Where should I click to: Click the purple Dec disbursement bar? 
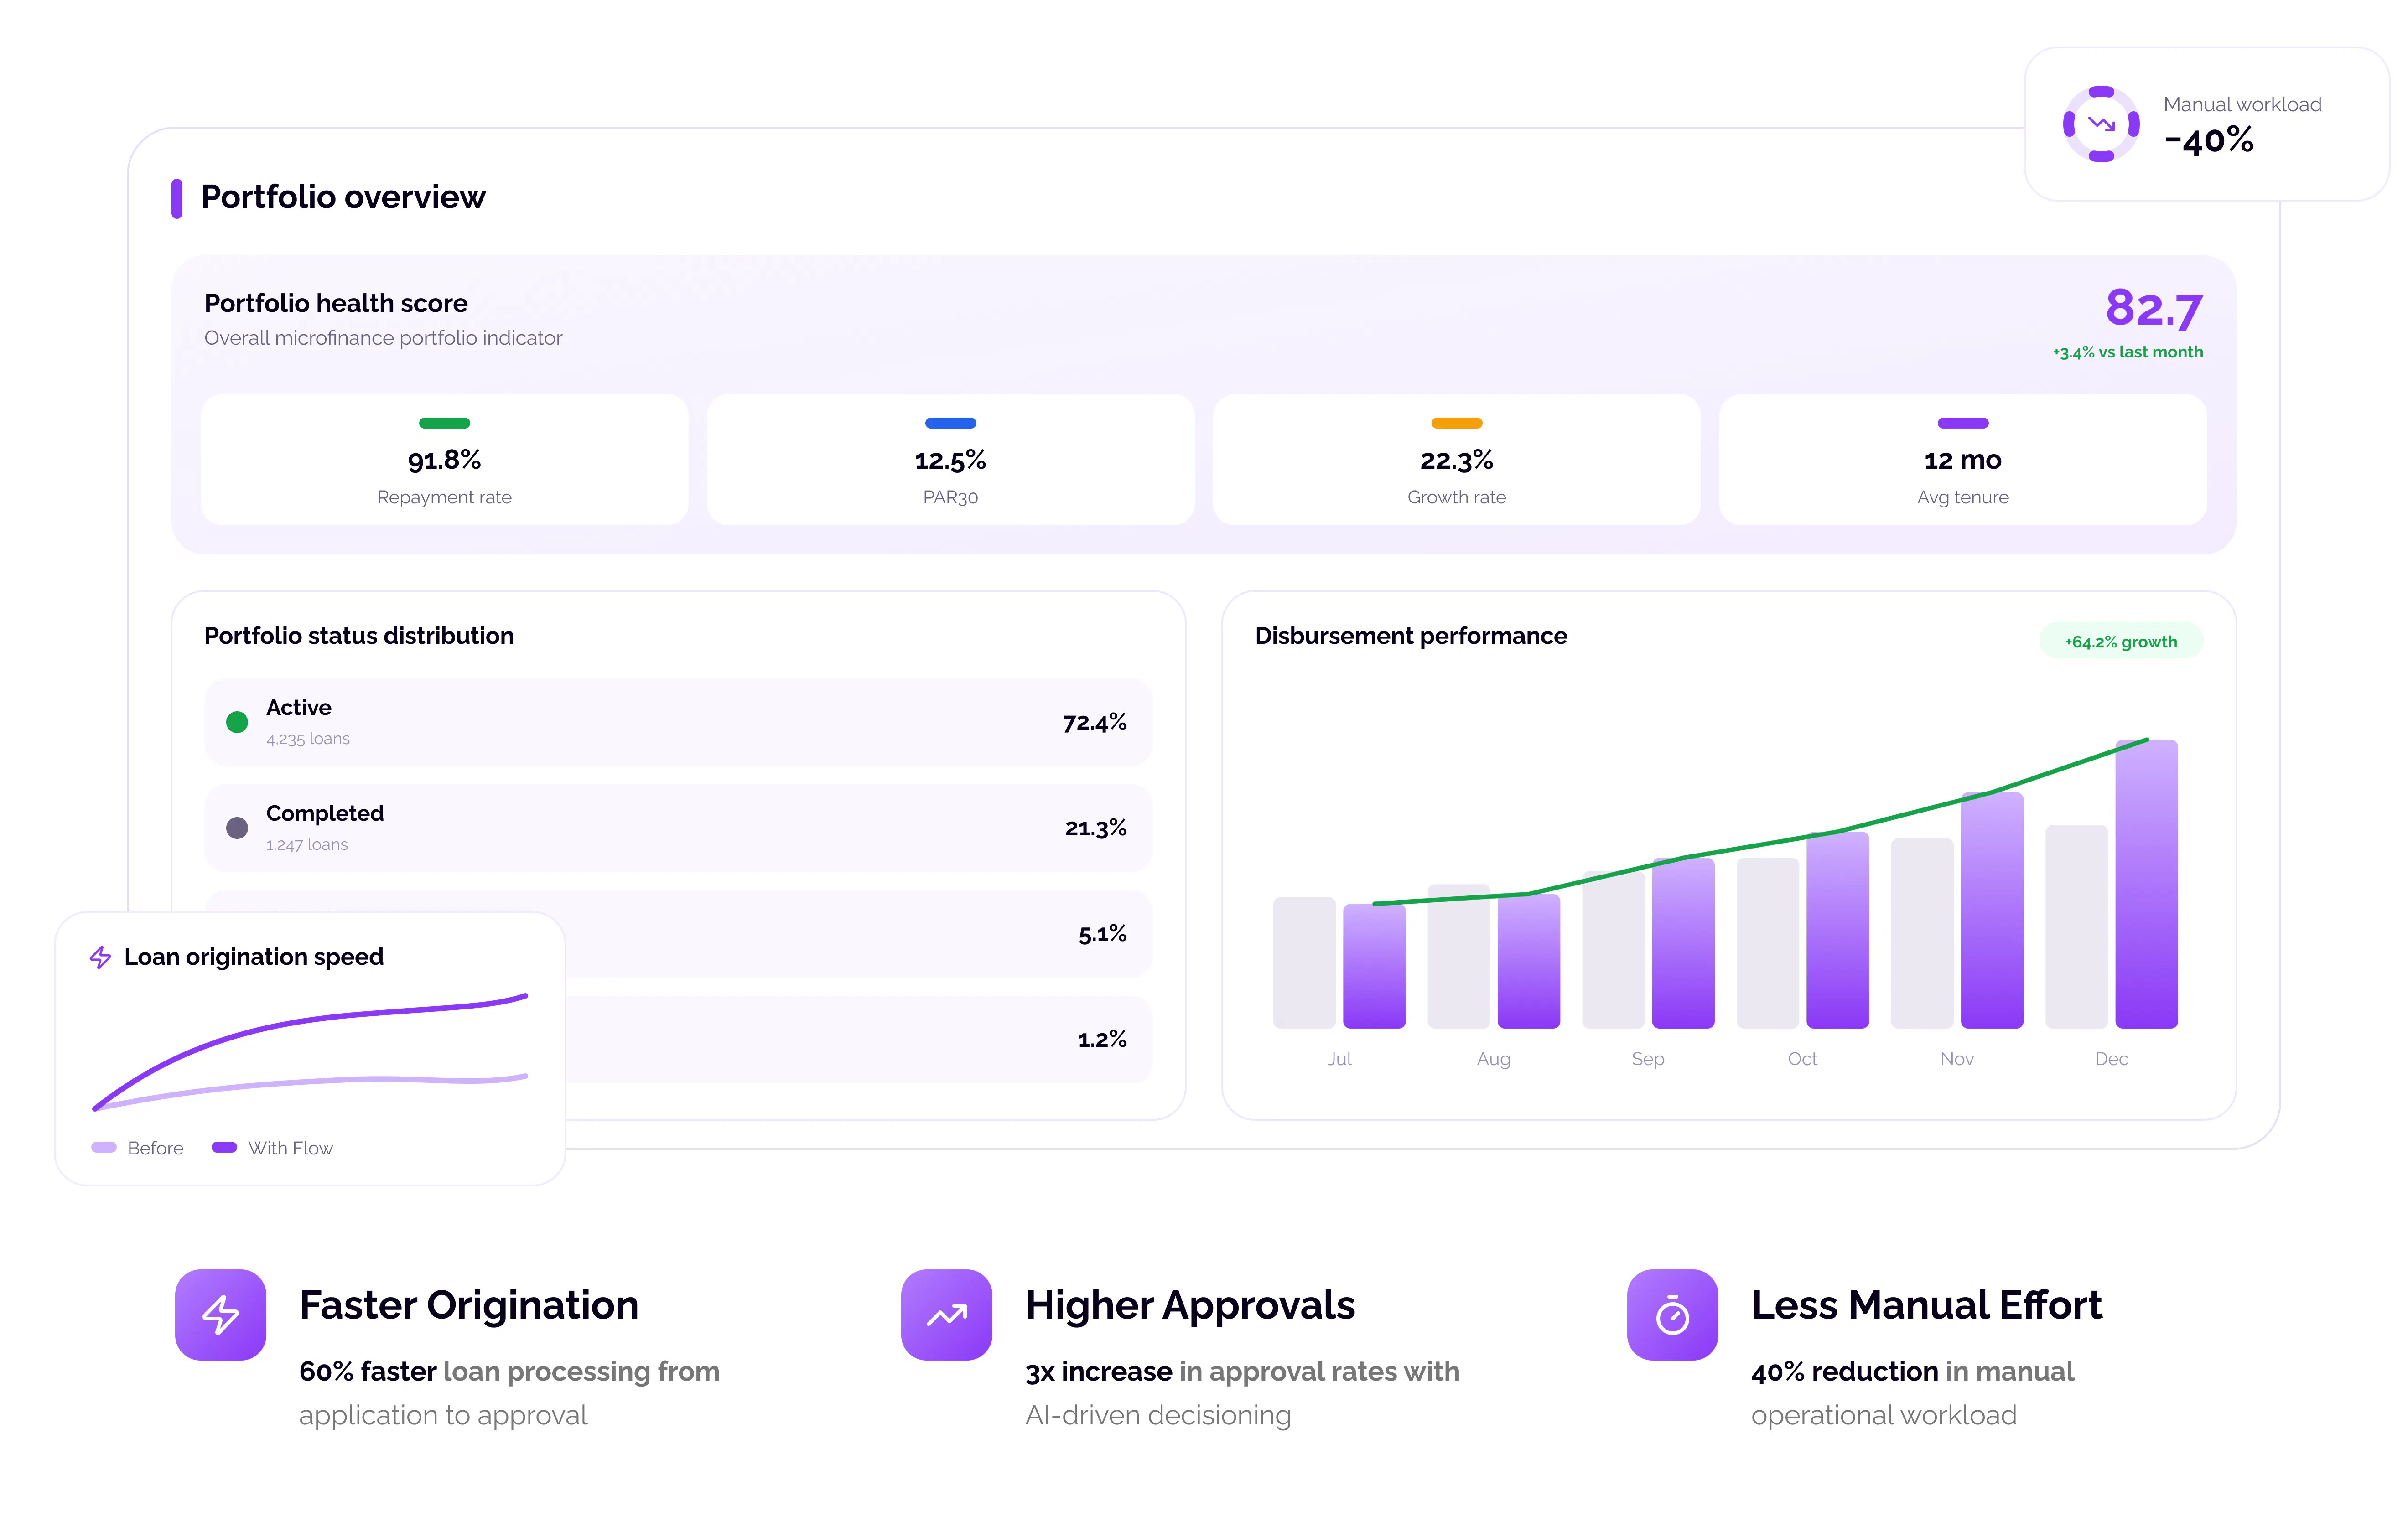[2146, 884]
